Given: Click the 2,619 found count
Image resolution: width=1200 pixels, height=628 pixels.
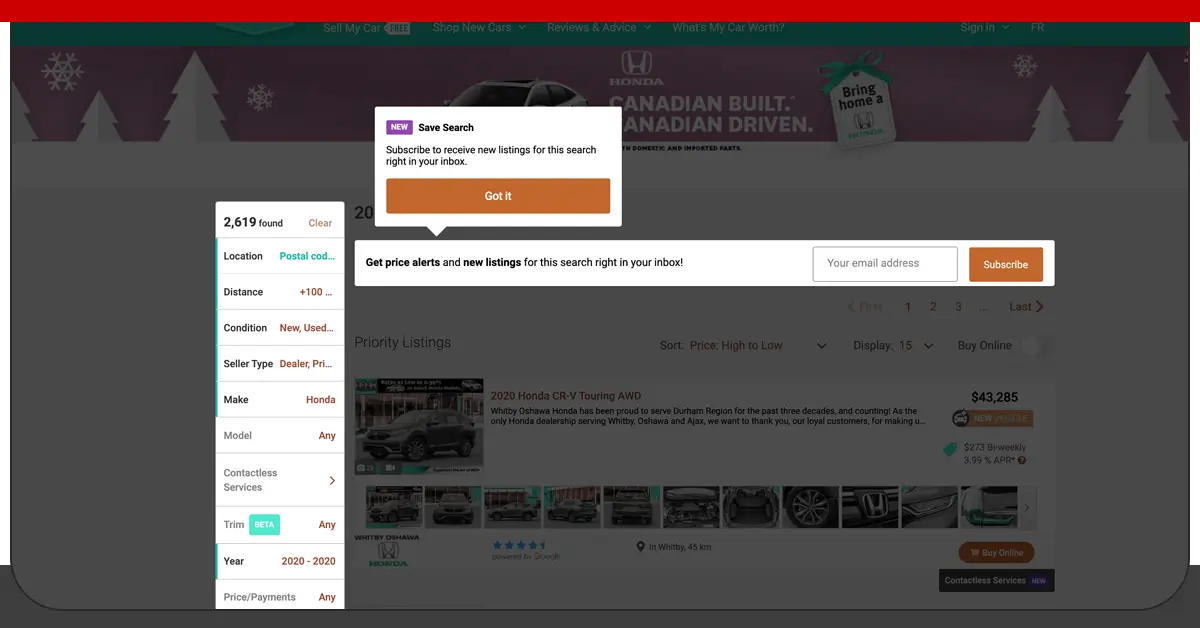Looking at the screenshot, I should point(253,223).
